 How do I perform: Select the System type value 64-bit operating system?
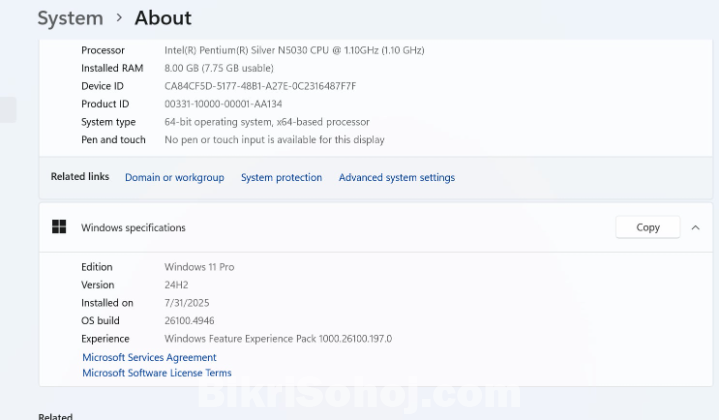[x=267, y=122]
